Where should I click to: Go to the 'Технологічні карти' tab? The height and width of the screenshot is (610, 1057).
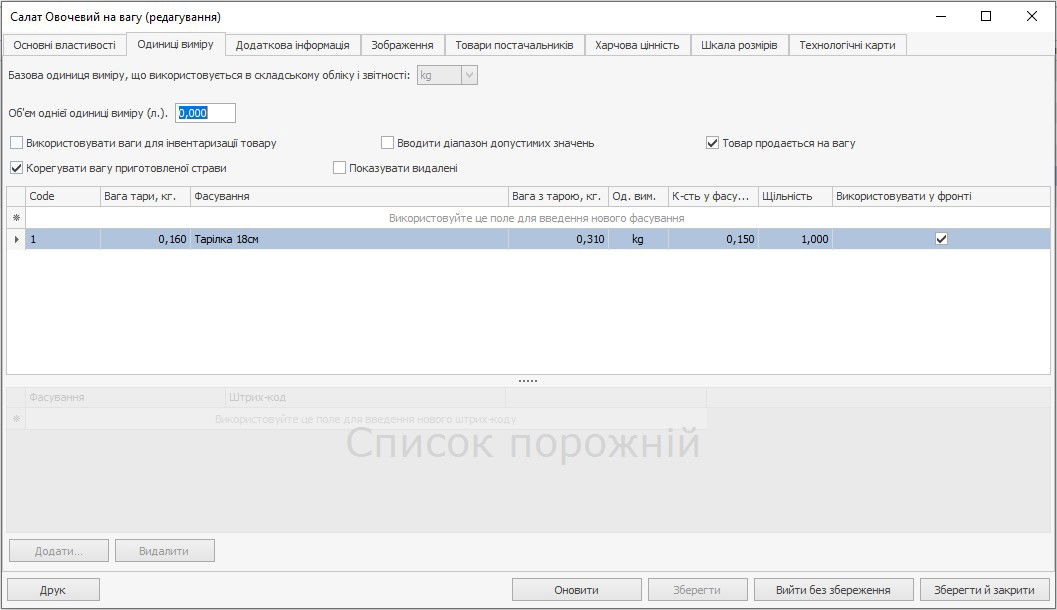tap(847, 45)
